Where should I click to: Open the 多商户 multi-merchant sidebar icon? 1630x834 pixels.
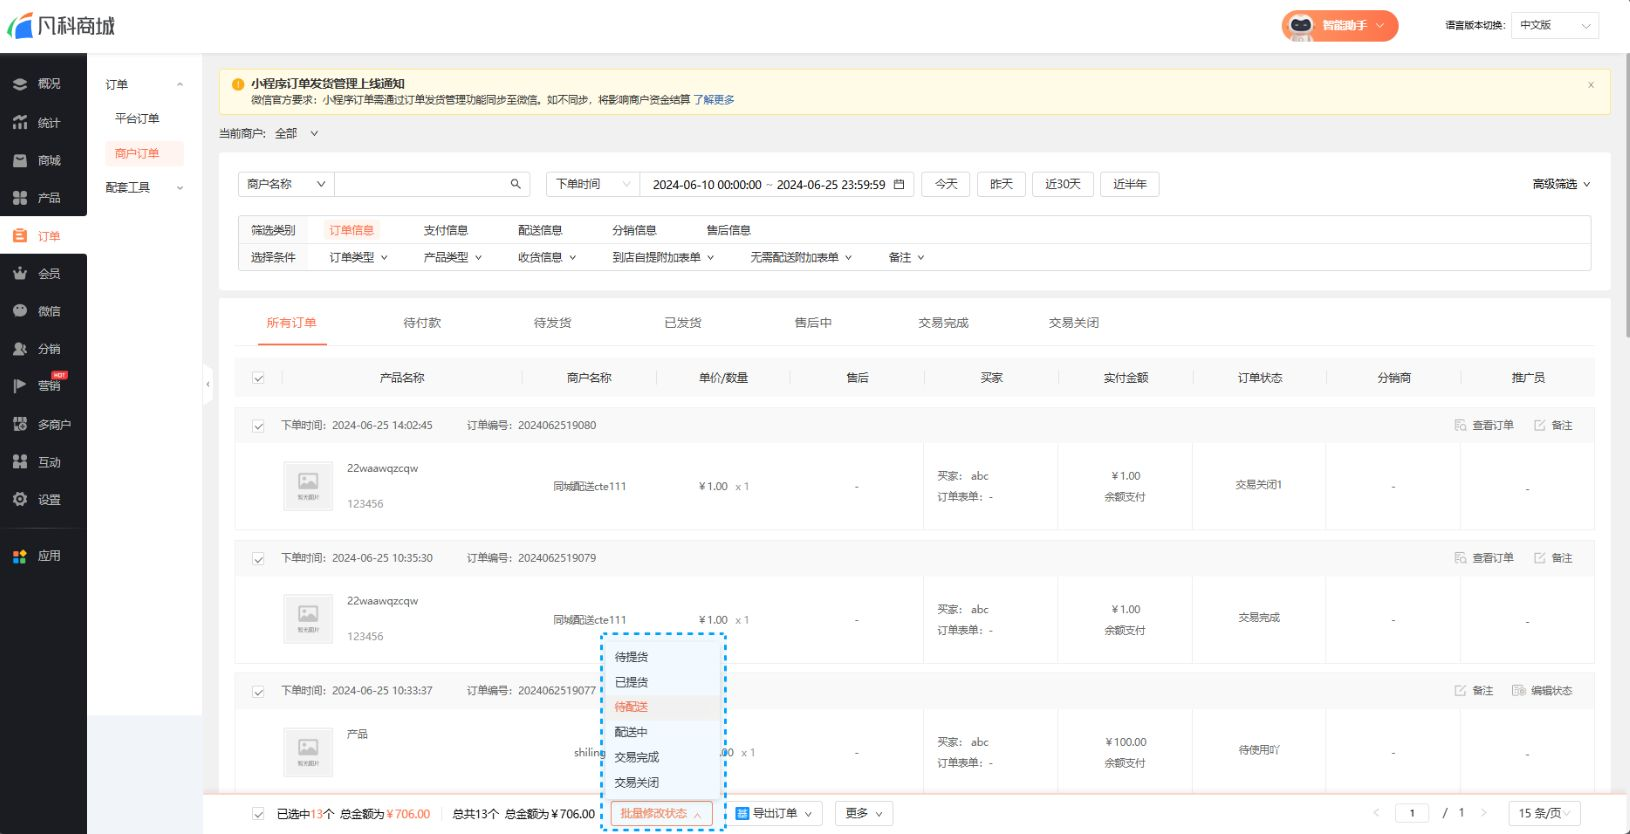20,424
